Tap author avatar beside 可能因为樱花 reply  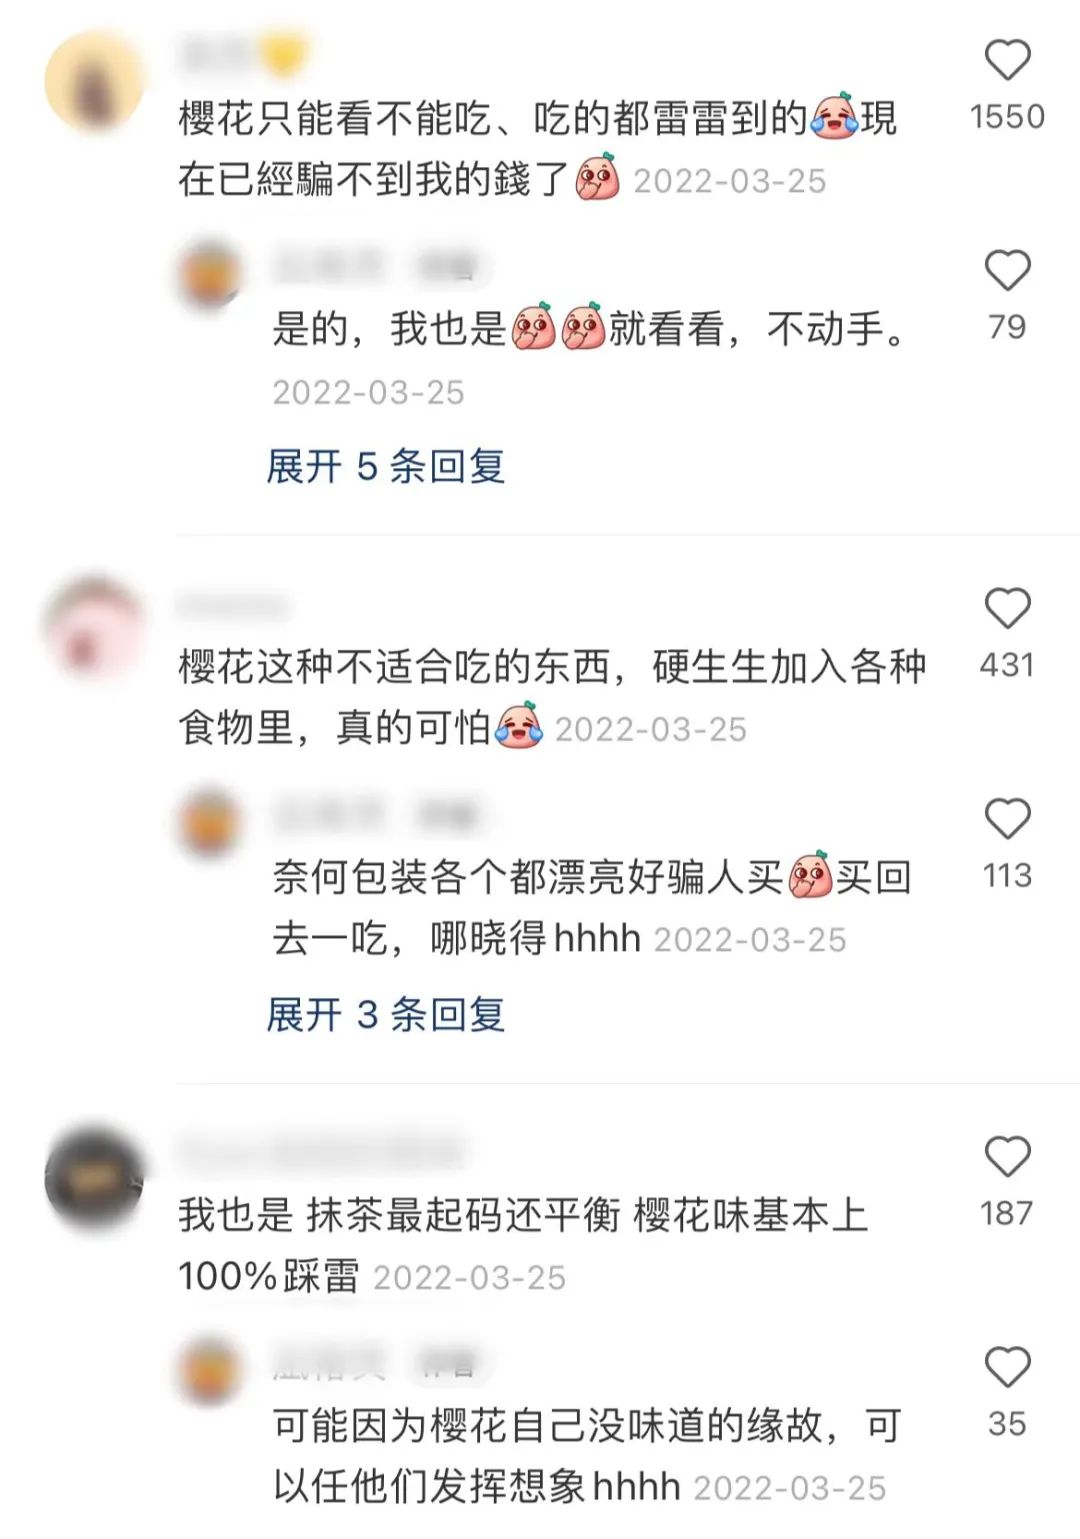(210, 1371)
